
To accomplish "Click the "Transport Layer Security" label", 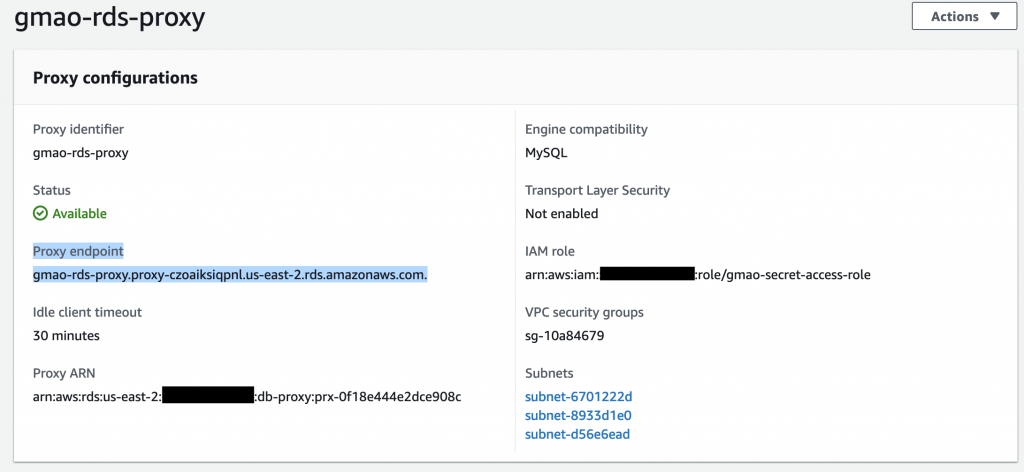I will [597, 190].
